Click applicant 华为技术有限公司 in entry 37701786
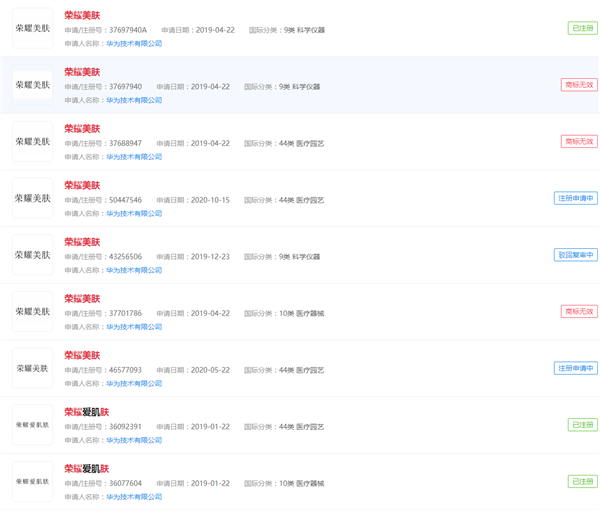Image resolution: width=600 pixels, height=511 pixels. tap(134, 327)
